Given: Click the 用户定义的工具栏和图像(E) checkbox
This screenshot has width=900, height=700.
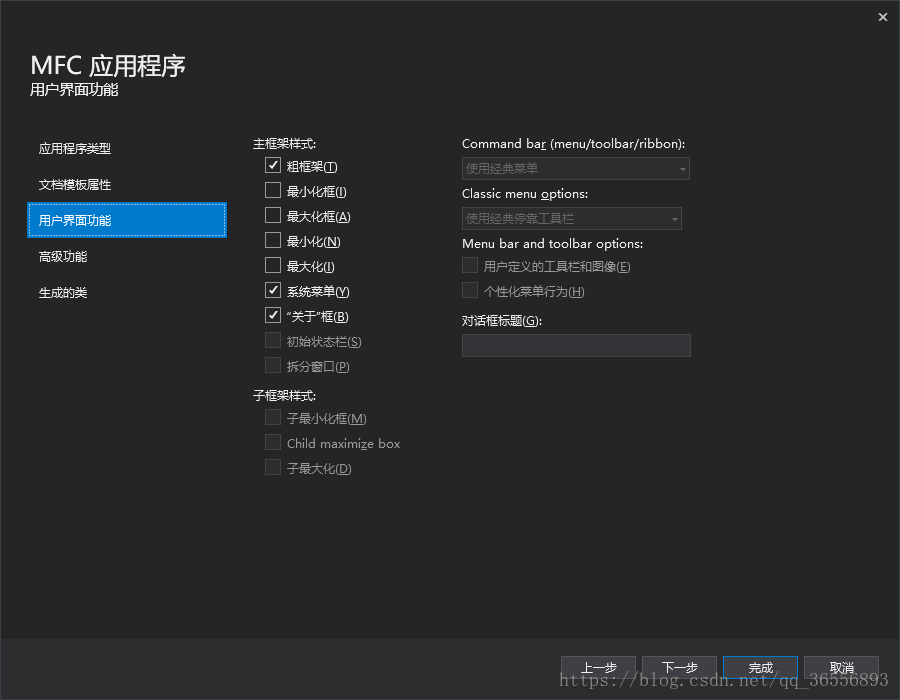Looking at the screenshot, I should tap(470, 266).
